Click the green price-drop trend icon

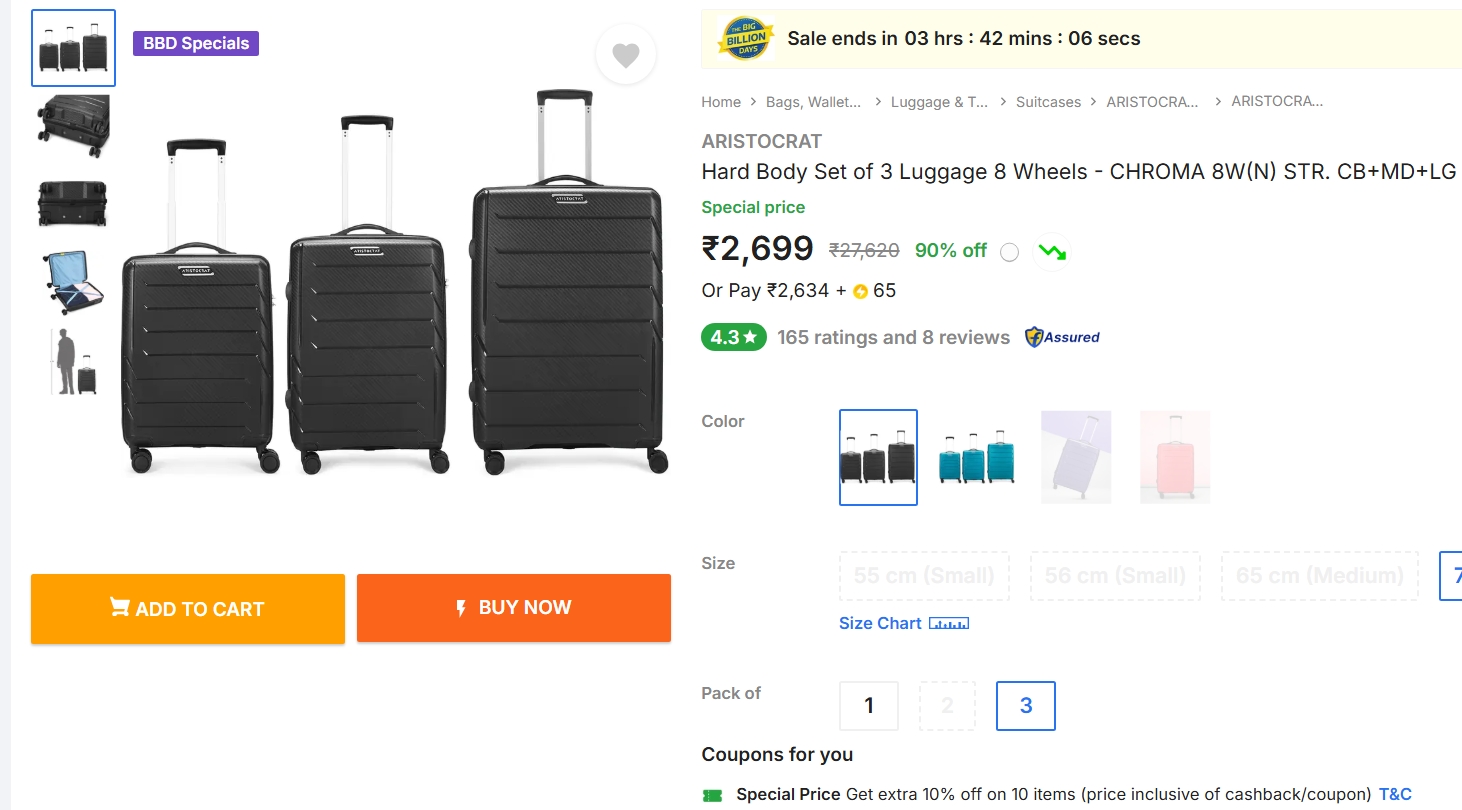(1051, 250)
